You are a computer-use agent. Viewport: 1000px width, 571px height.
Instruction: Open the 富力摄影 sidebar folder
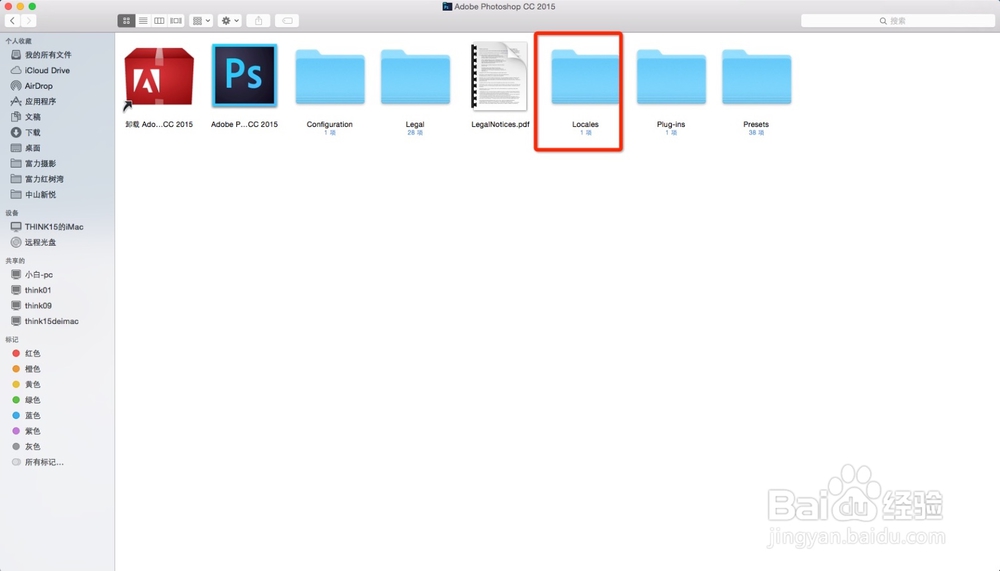(40, 163)
